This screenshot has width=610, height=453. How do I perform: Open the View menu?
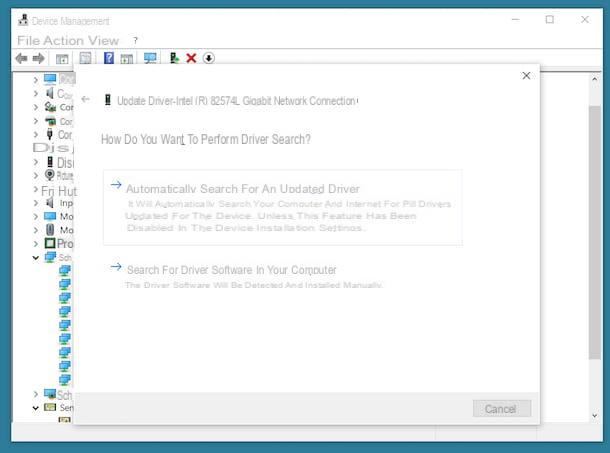click(x=103, y=40)
